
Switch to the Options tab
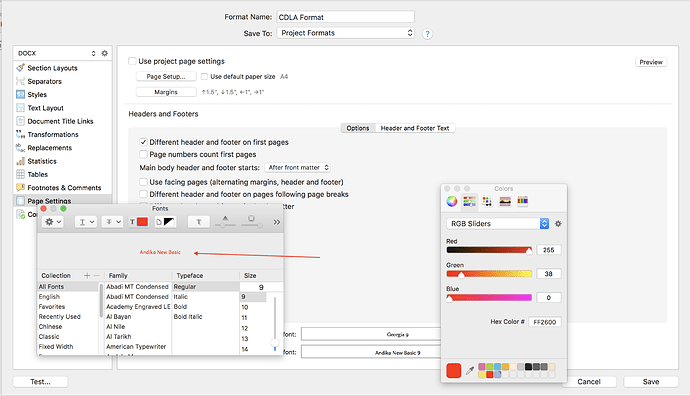tap(358, 128)
